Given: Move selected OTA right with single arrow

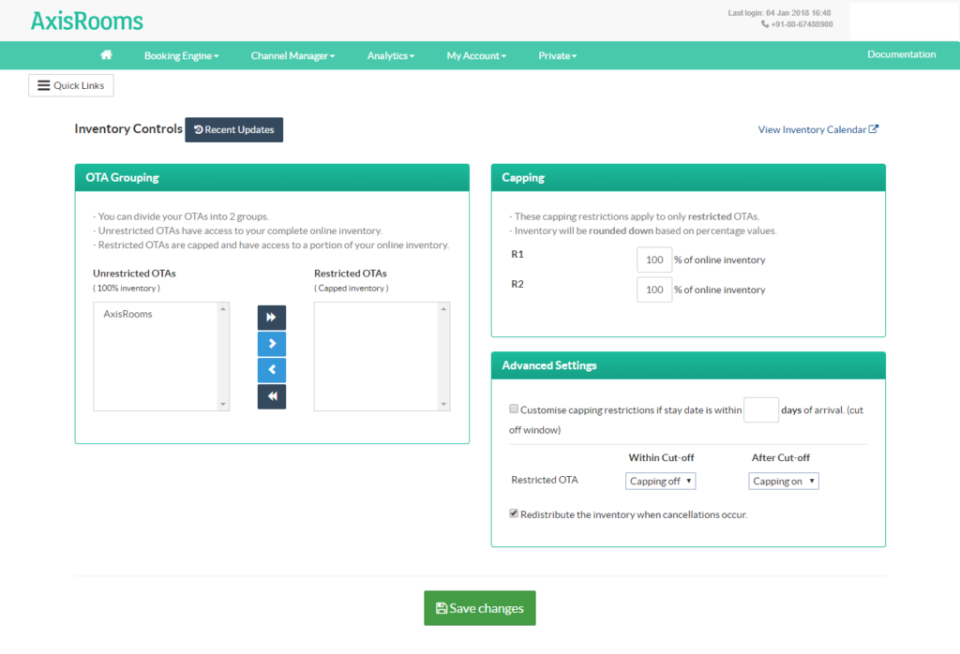Looking at the screenshot, I should point(272,344).
